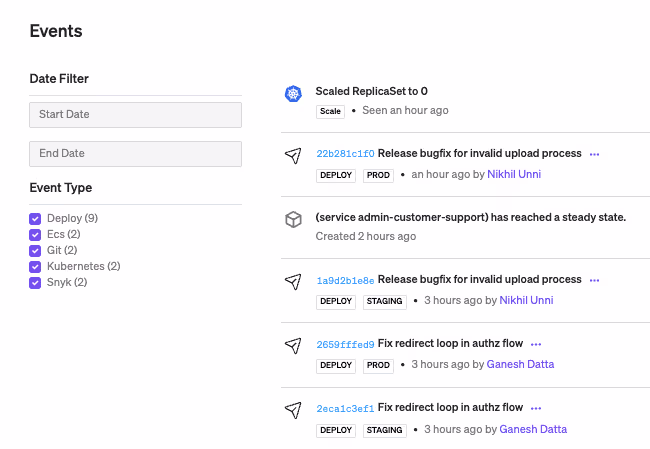The image size is (650, 449).
Task: Focus the Start Date field
Action: (135, 115)
